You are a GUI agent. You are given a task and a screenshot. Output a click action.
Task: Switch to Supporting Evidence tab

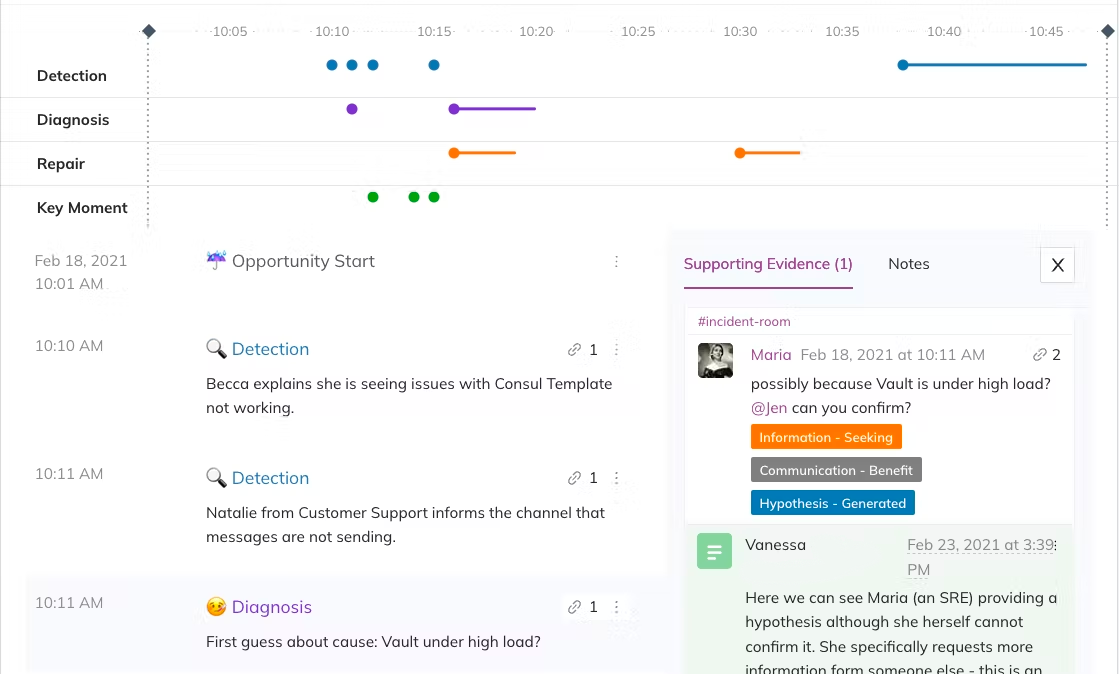click(768, 264)
